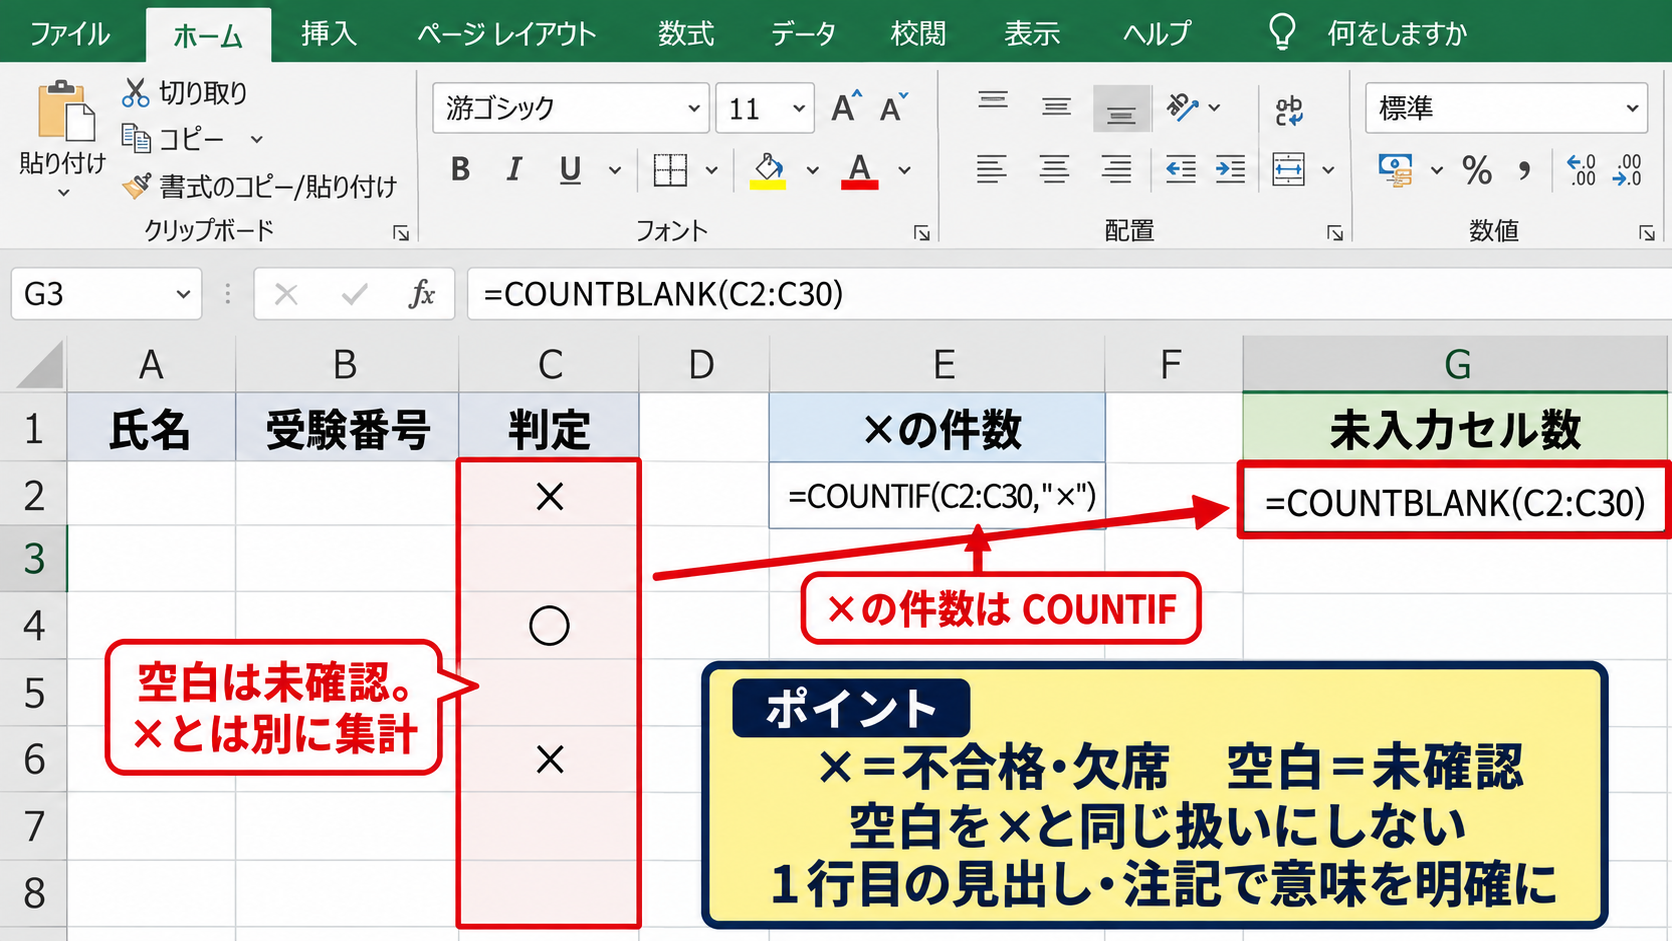Click the text orientation icon
Screen dimensions: 1672x941
(1182, 107)
